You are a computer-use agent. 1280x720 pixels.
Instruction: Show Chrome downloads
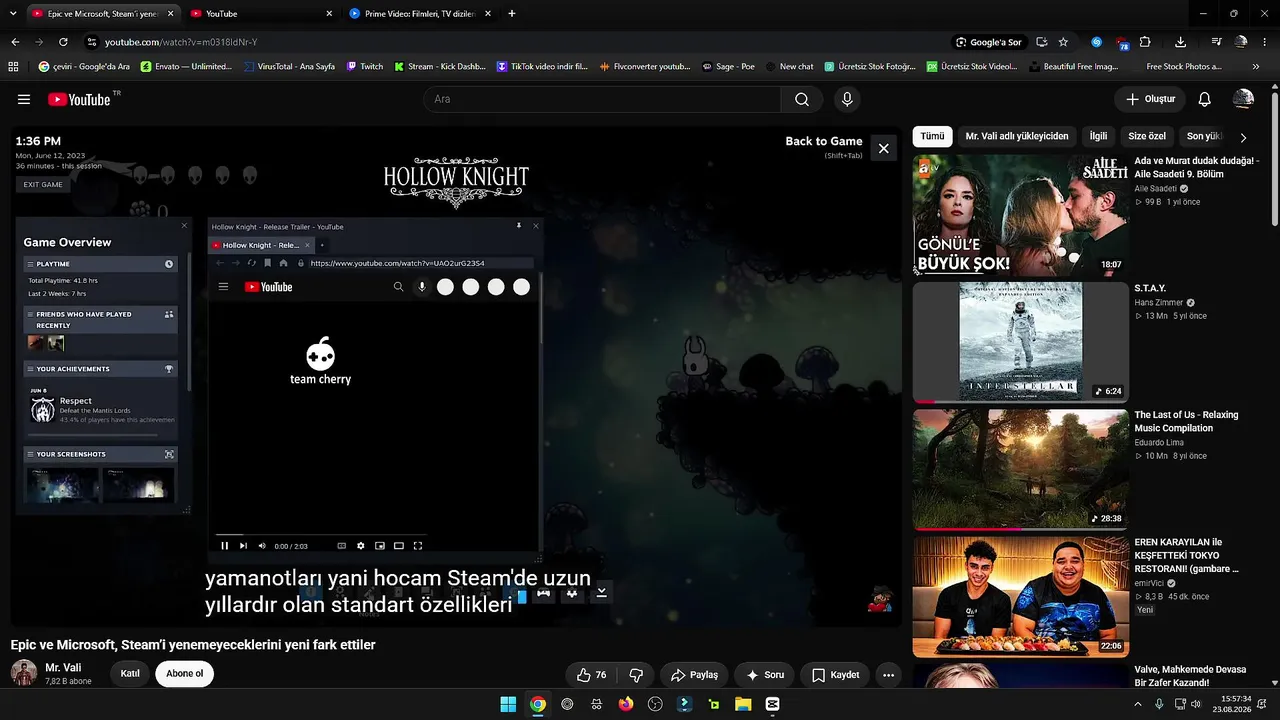pyautogui.click(x=1181, y=42)
